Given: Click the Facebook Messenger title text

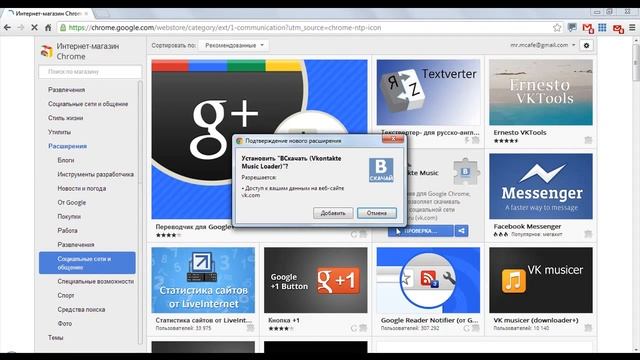Looking at the screenshot, I should (527, 227).
